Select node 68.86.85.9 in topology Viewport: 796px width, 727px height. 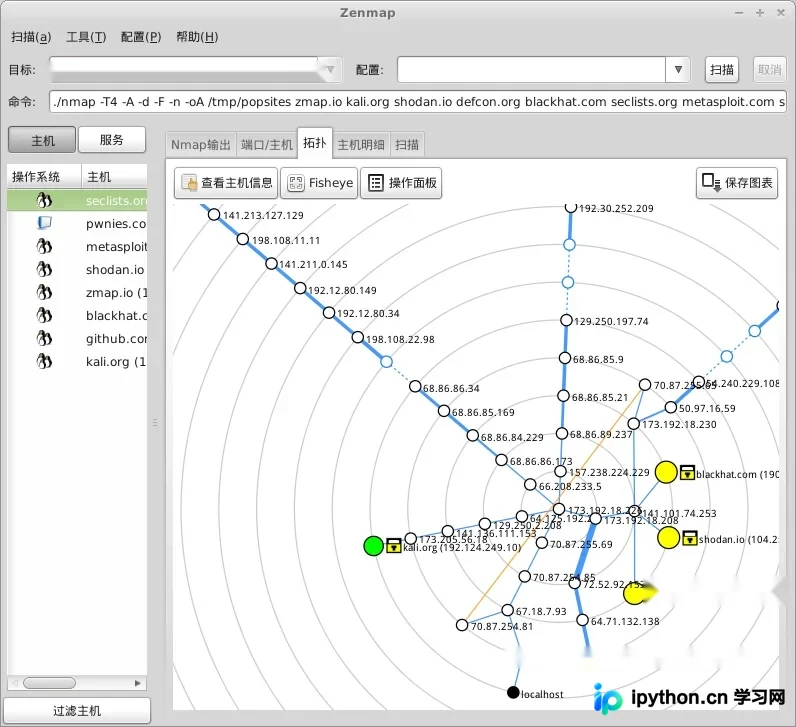(x=565, y=358)
